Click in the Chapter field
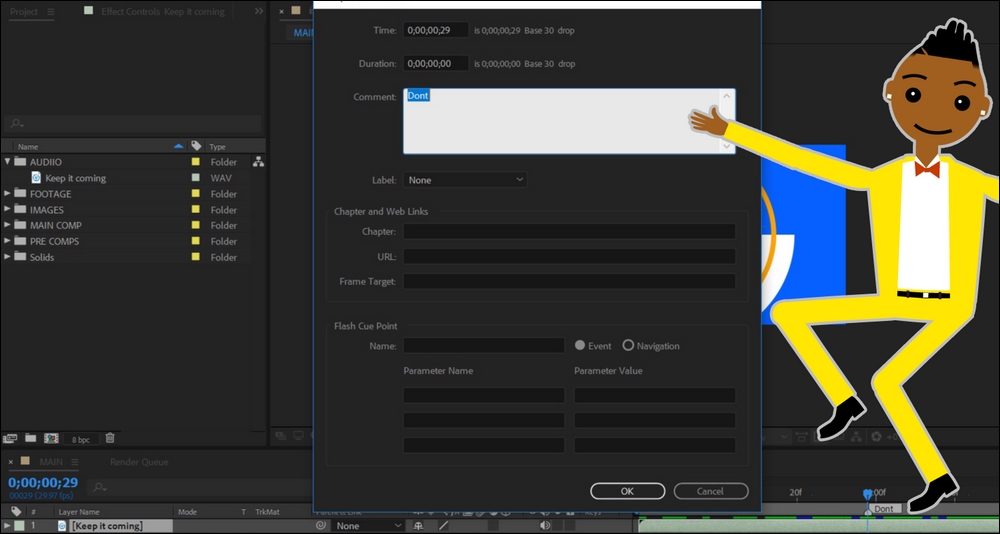The image size is (1000, 534). [x=569, y=231]
